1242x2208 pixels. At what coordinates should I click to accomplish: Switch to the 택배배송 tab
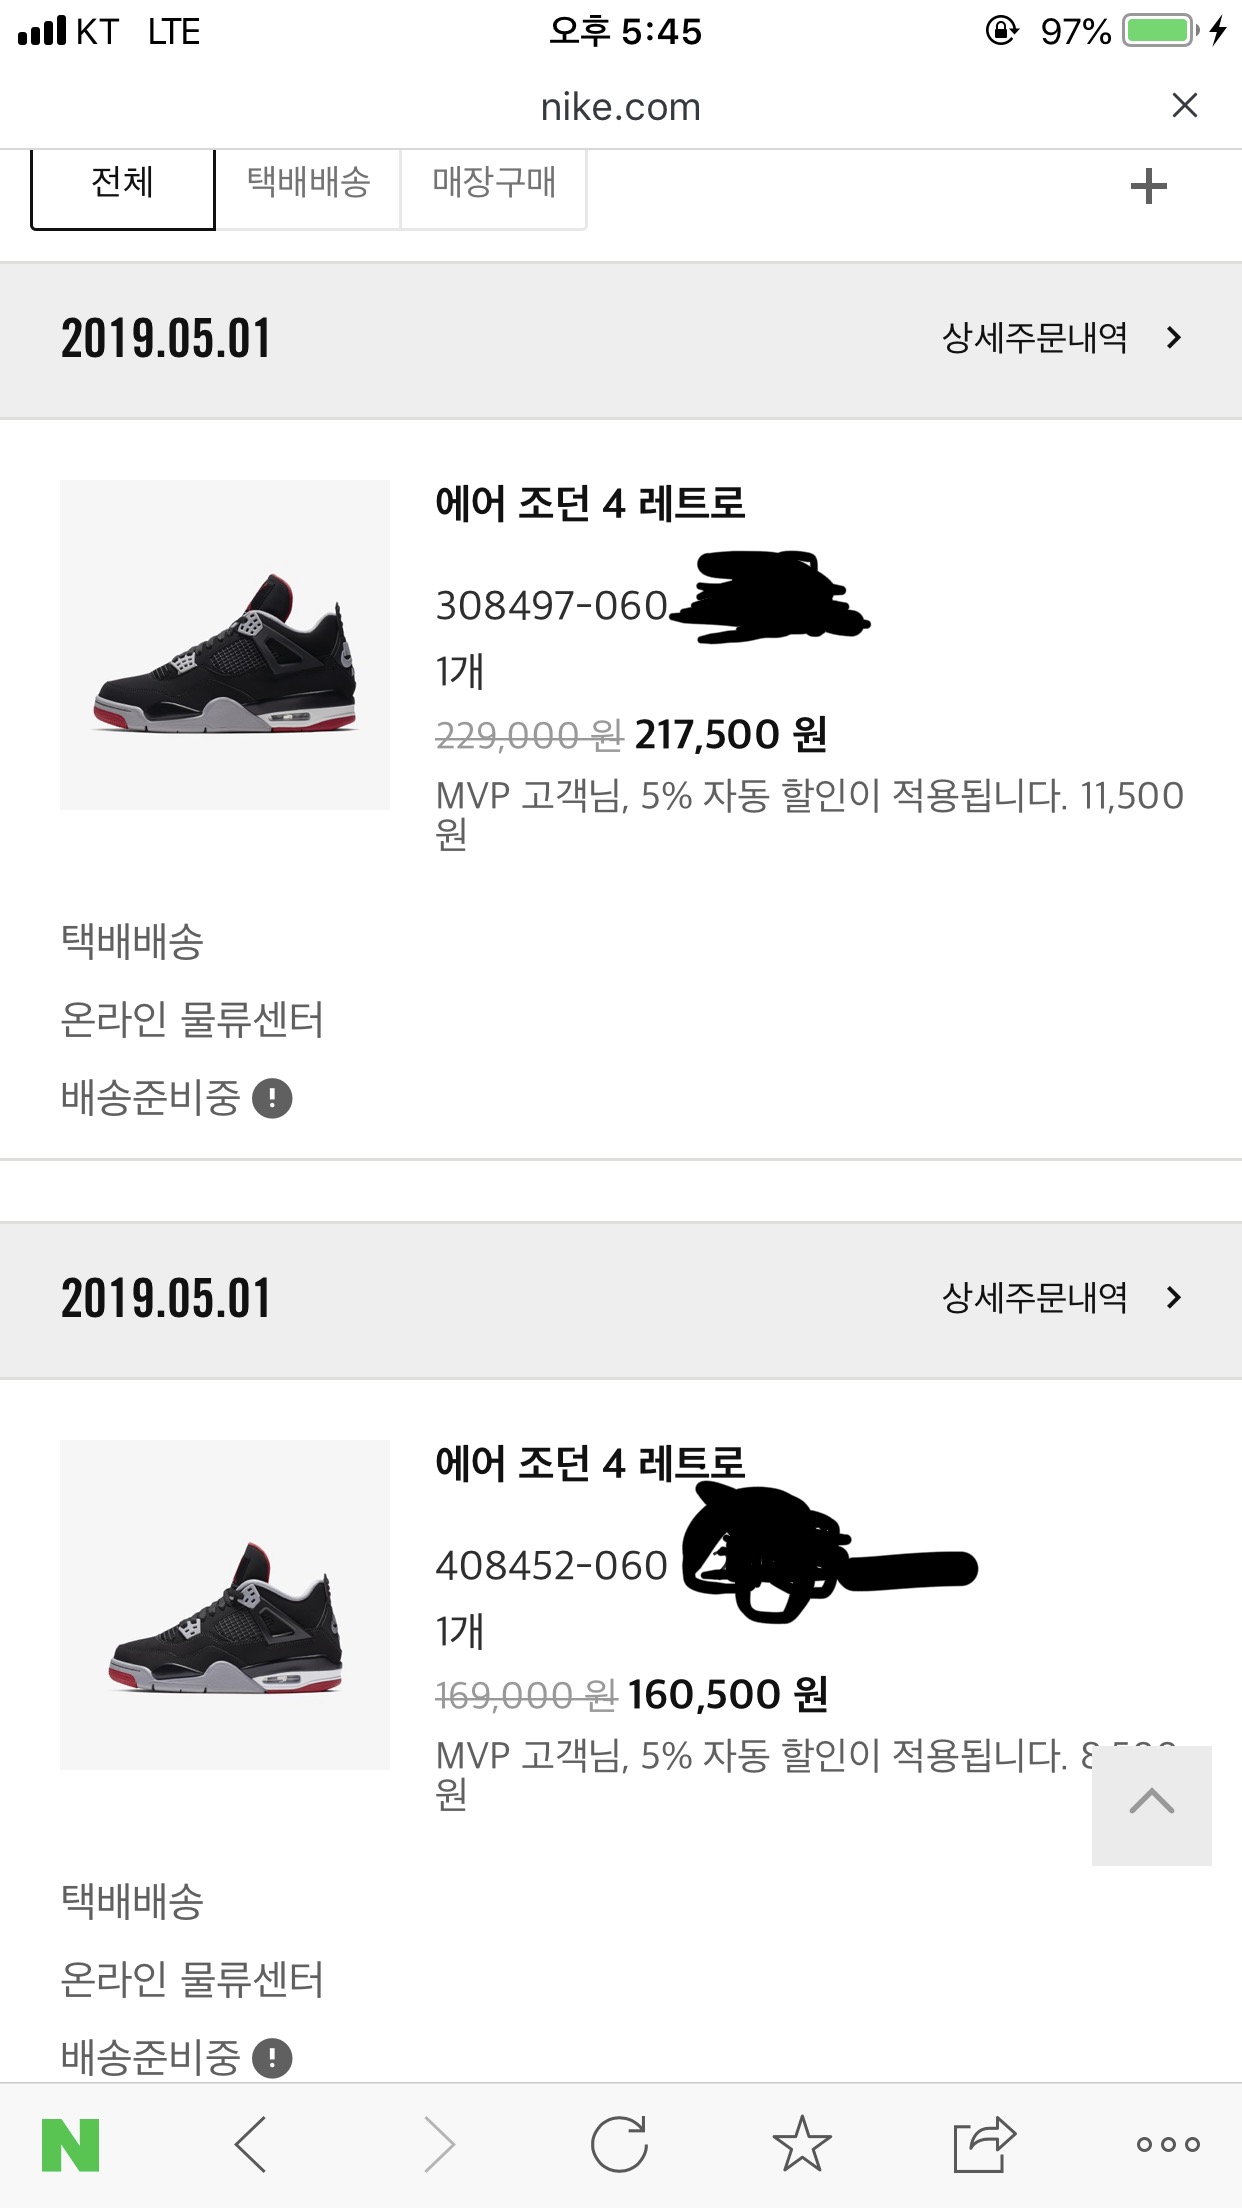[x=308, y=187]
